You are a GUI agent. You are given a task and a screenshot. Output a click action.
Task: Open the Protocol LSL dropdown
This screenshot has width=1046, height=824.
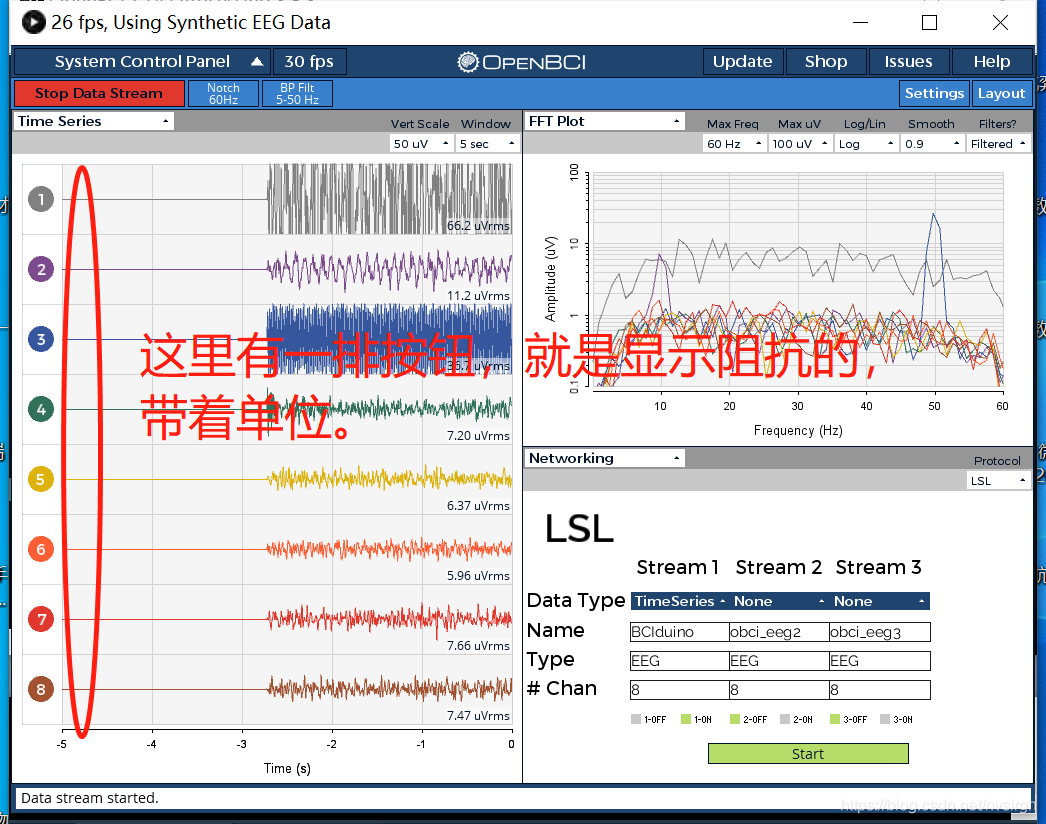pyautogui.click(x=999, y=481)
